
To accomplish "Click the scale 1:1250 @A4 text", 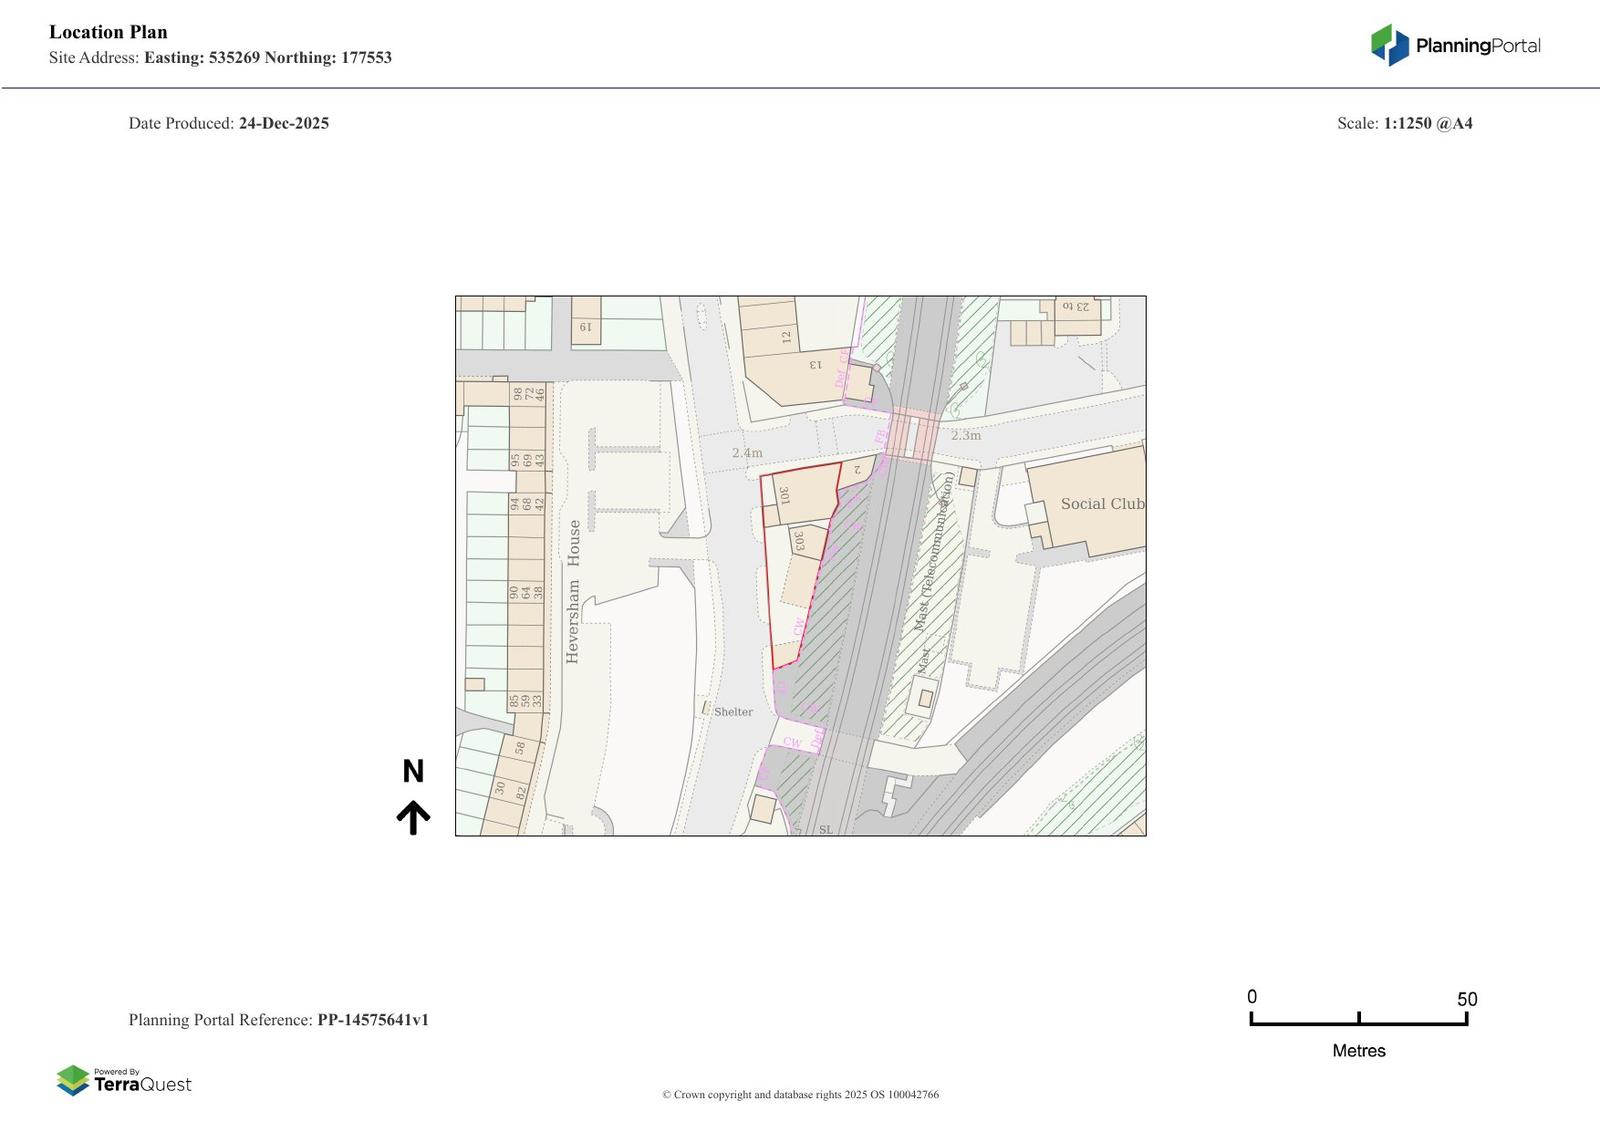I will click(x=1427, y=123).
